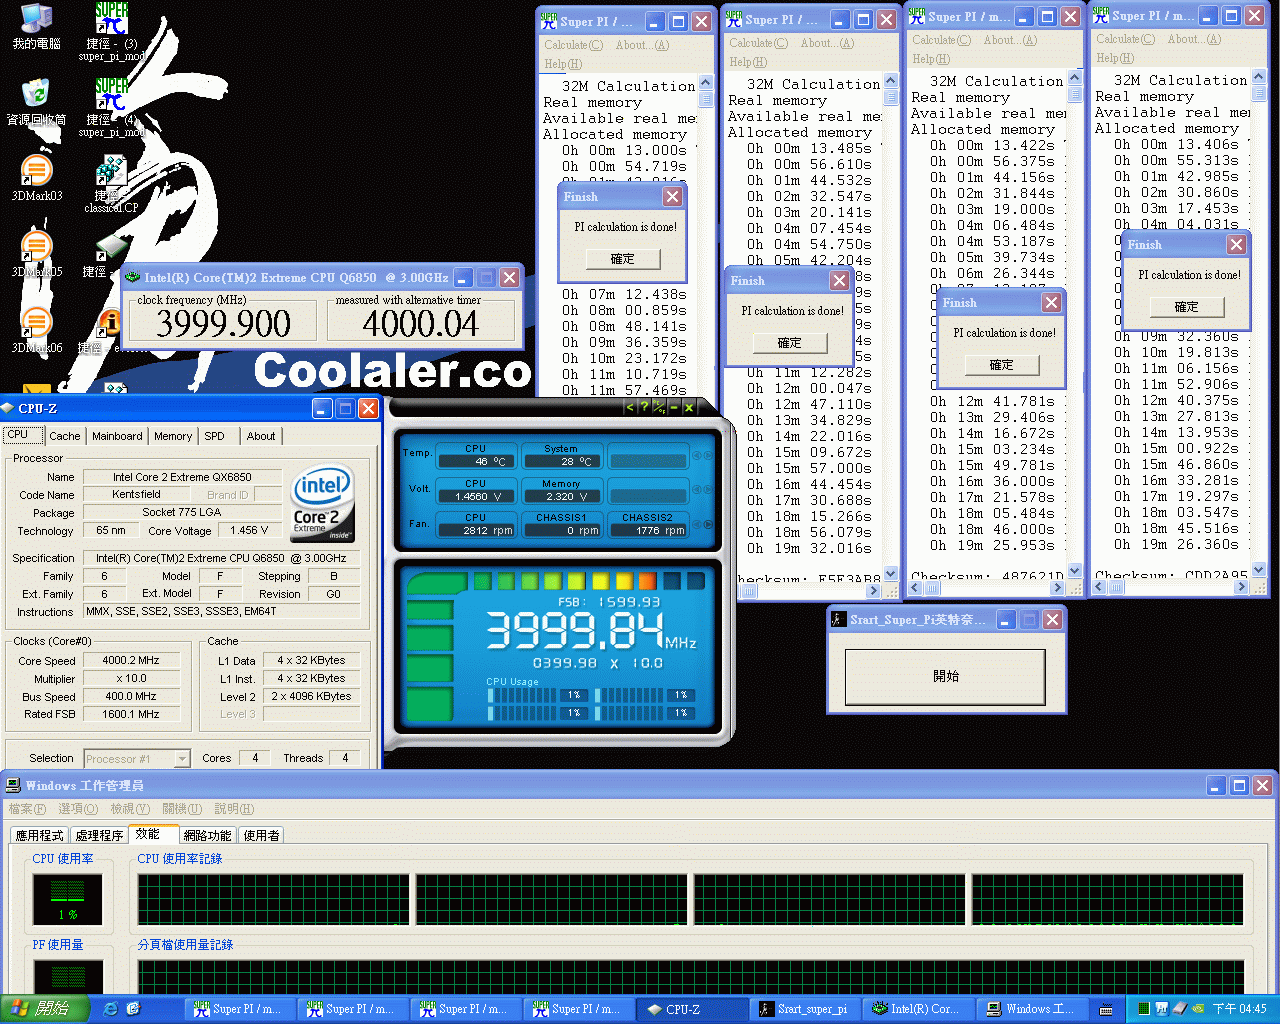Click the Volt row next arrow in monitor
The height and width of the screenshot is (1024, 1280).
[709, 490]
